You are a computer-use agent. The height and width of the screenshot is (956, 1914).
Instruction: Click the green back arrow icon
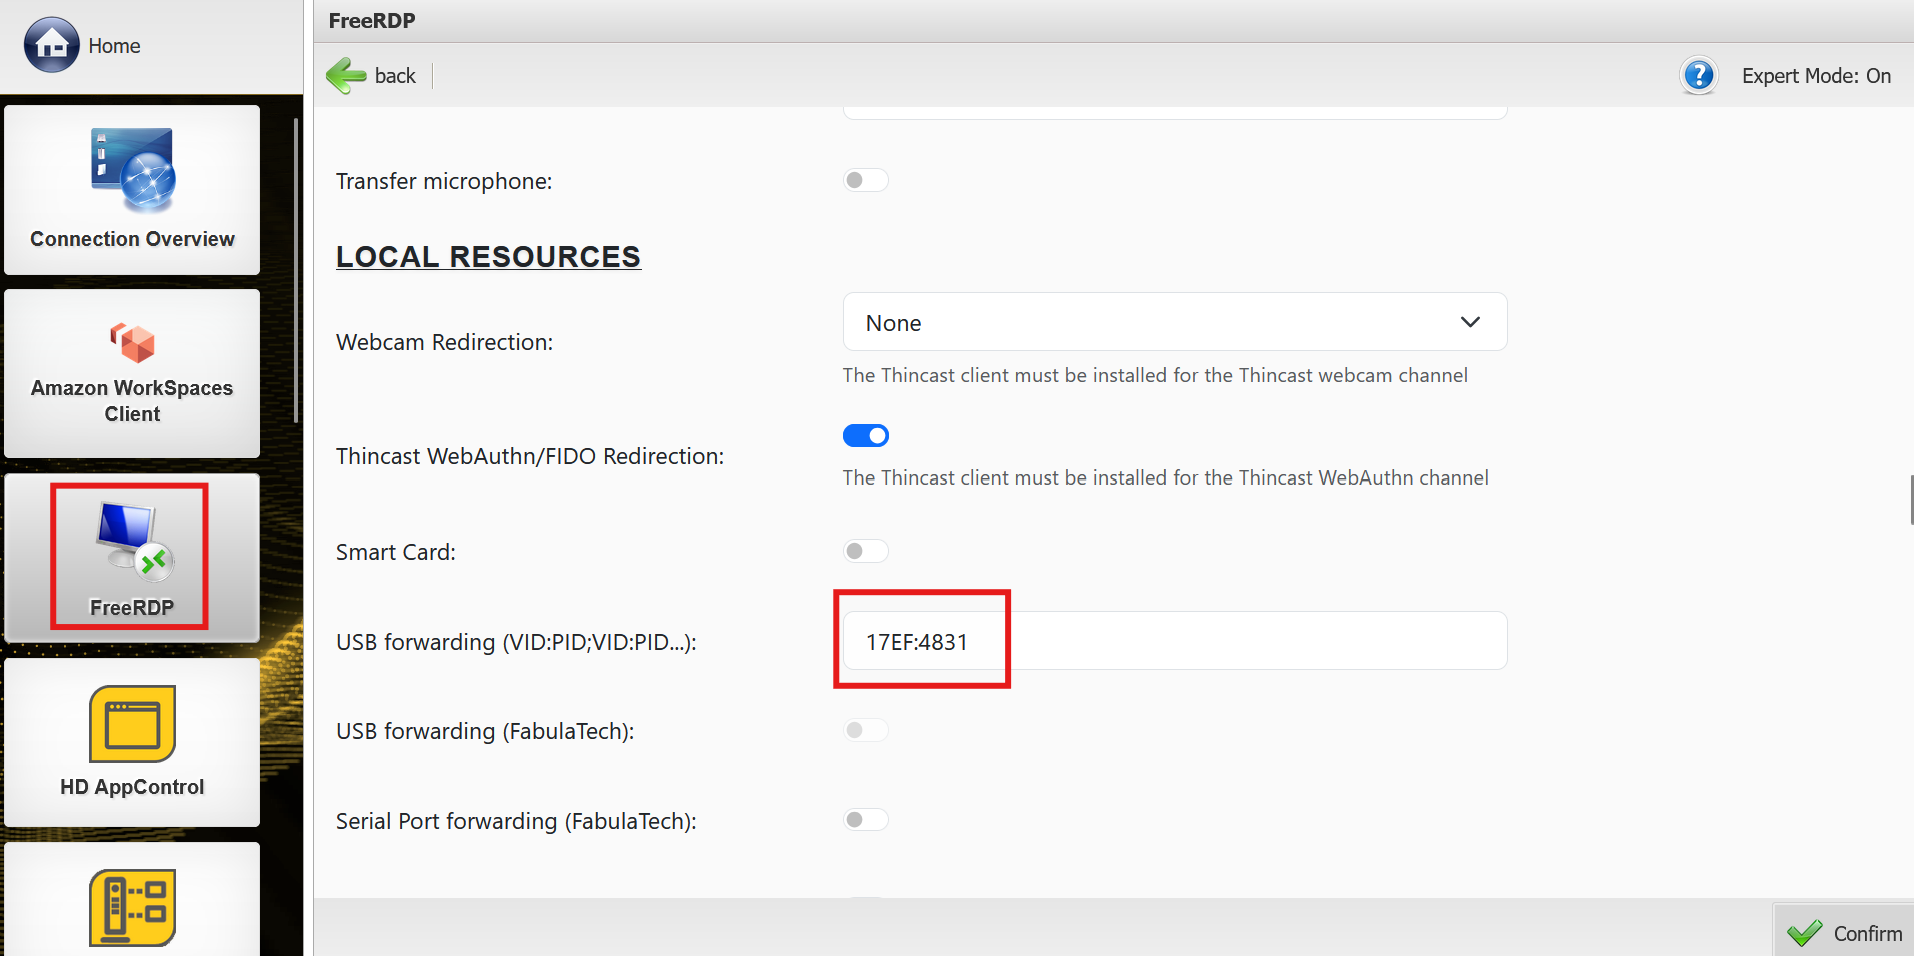(x=346, y=76)
